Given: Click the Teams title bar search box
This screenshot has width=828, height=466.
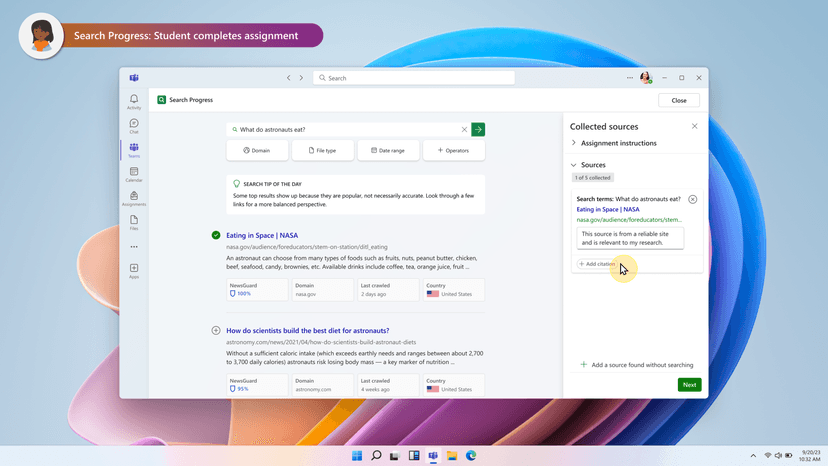Looking at the screenshot, I should tap(413, 78).
